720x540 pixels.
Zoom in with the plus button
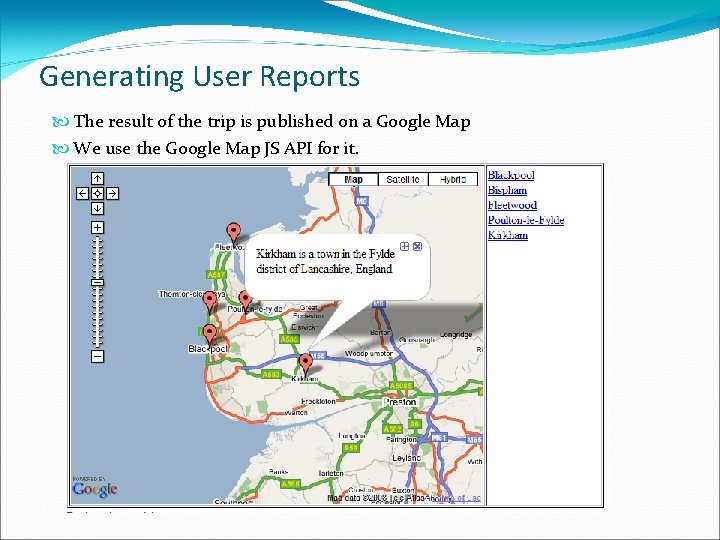tap(97, 227)
